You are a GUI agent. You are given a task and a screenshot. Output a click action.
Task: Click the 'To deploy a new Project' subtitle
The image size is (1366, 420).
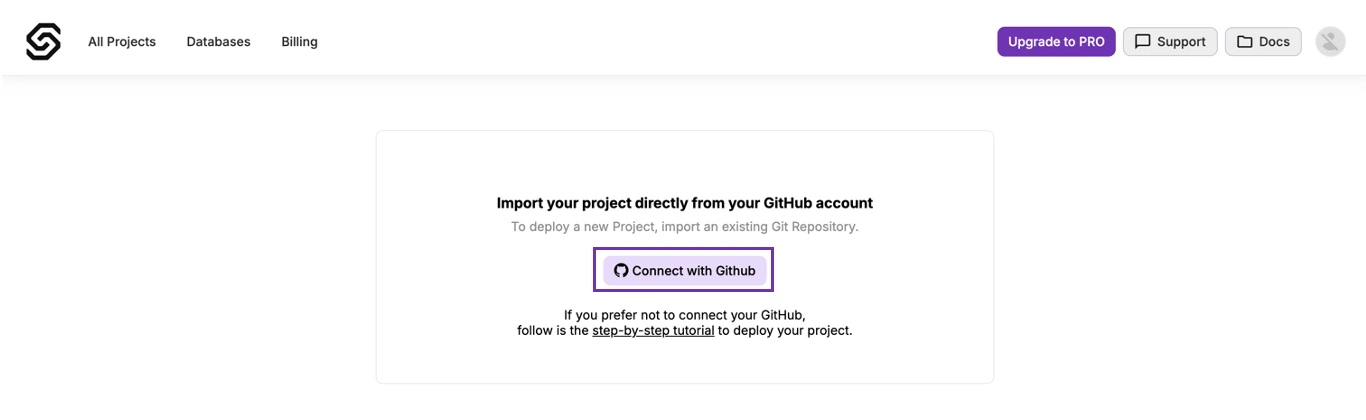point(685,227)
